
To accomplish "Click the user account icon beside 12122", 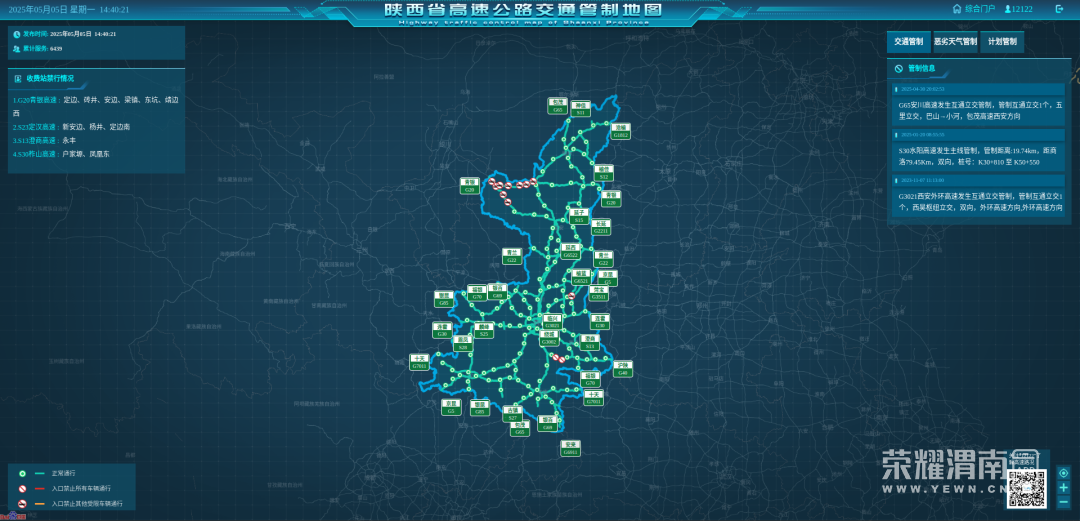I will click(x=1006, y=9).
